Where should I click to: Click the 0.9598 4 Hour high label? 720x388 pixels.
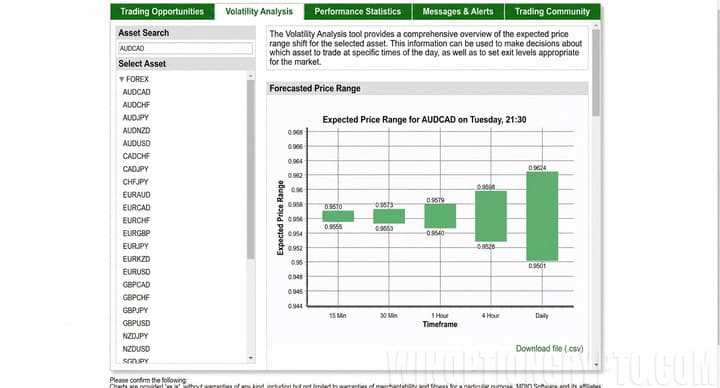486,187
